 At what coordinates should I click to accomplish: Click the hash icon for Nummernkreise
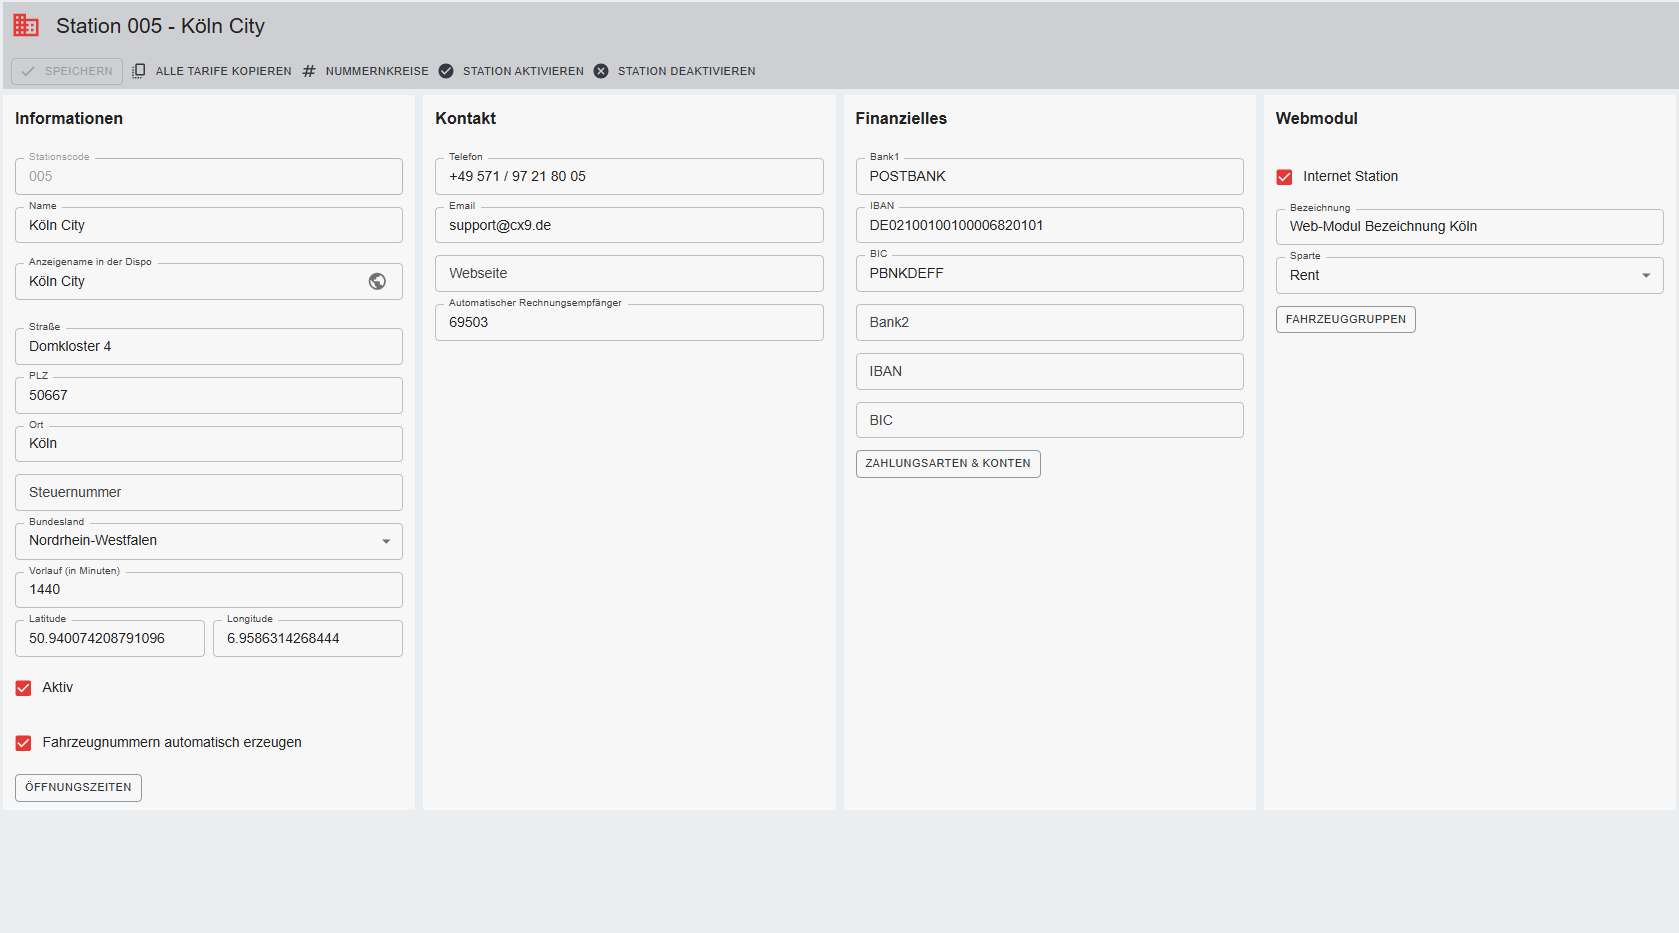pyautogui.click(x=309, y=71)
